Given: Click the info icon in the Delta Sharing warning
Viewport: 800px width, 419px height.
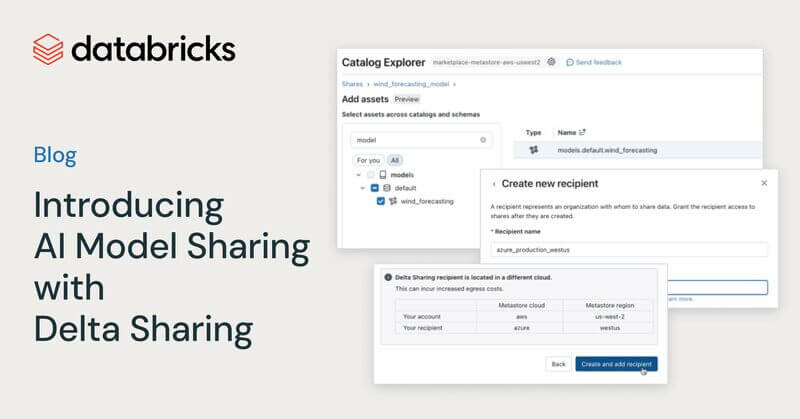Looking at the screenshot, I should (x=388, y=277).
